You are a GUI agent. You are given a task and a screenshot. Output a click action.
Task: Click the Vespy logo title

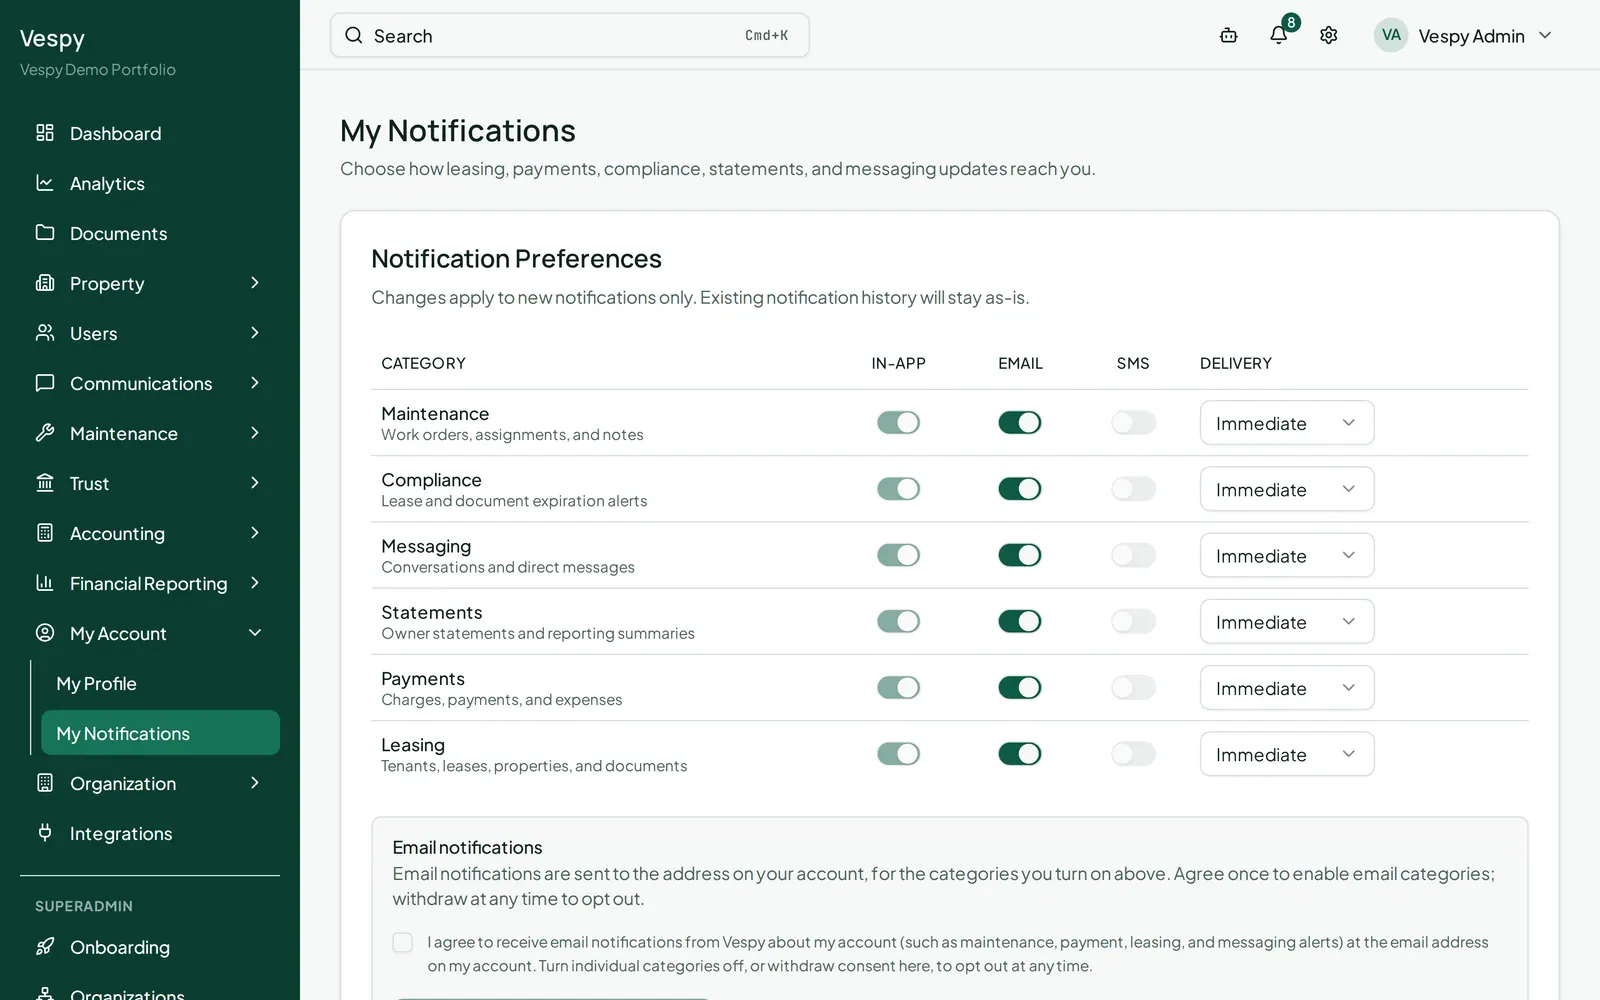pyautogui.click(x=52, y=39)
